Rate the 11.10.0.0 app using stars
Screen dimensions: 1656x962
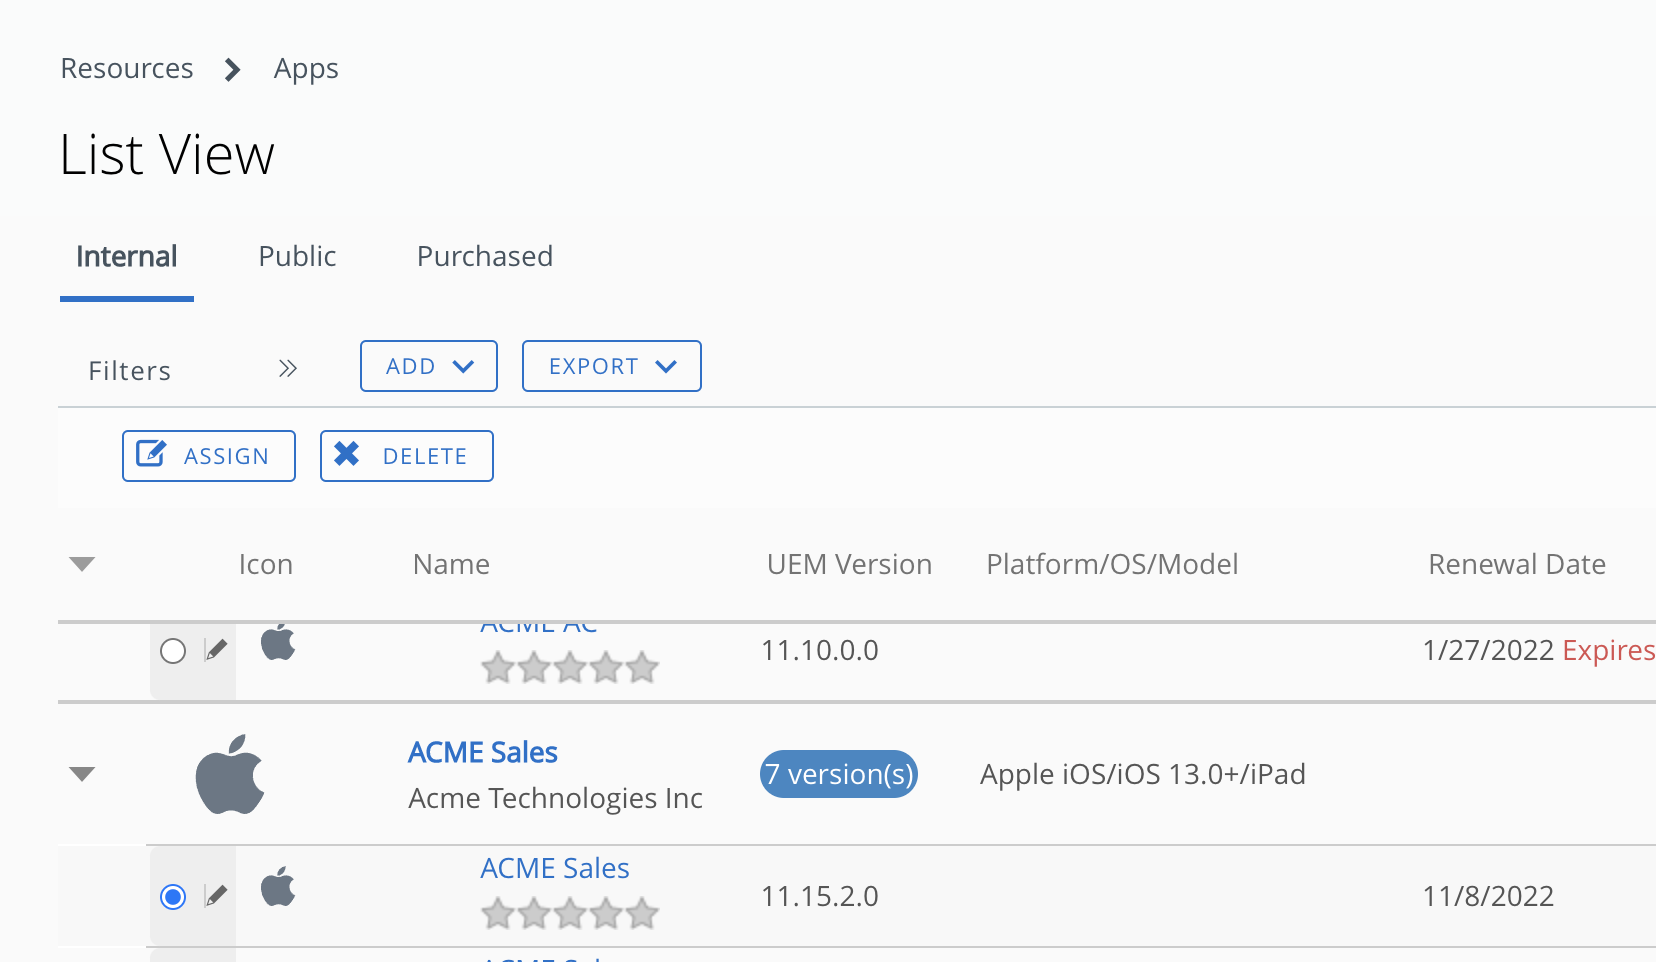(x=570, y=667)
